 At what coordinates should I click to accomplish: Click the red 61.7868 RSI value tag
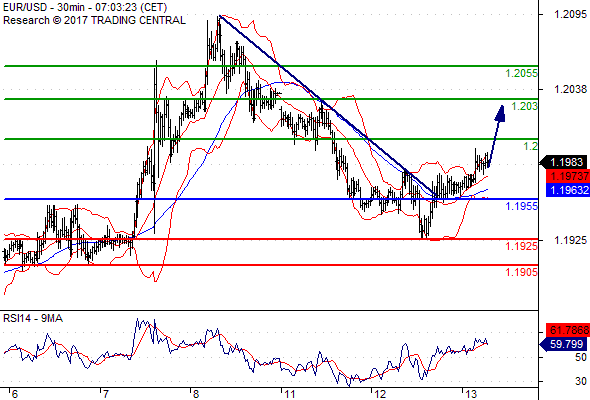click(x=567, y=330)
